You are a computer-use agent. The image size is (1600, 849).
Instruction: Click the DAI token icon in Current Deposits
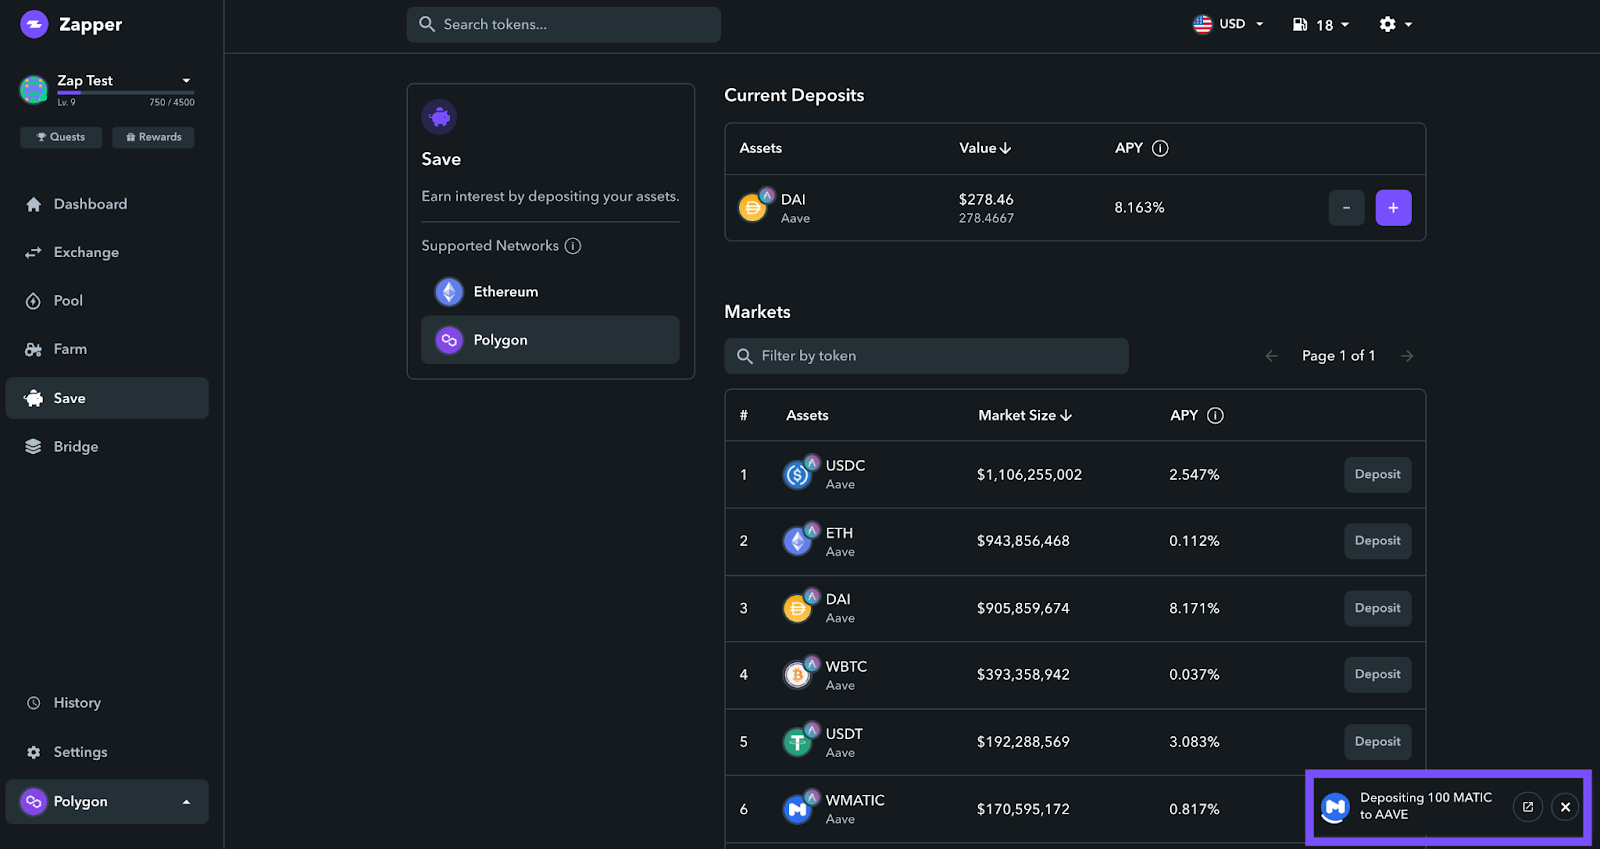click(x=755, y=206)
